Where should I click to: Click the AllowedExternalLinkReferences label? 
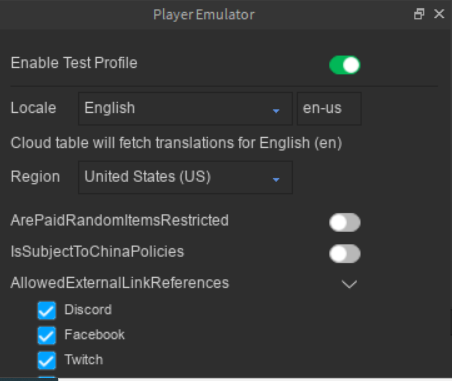(x=120, y=283)
